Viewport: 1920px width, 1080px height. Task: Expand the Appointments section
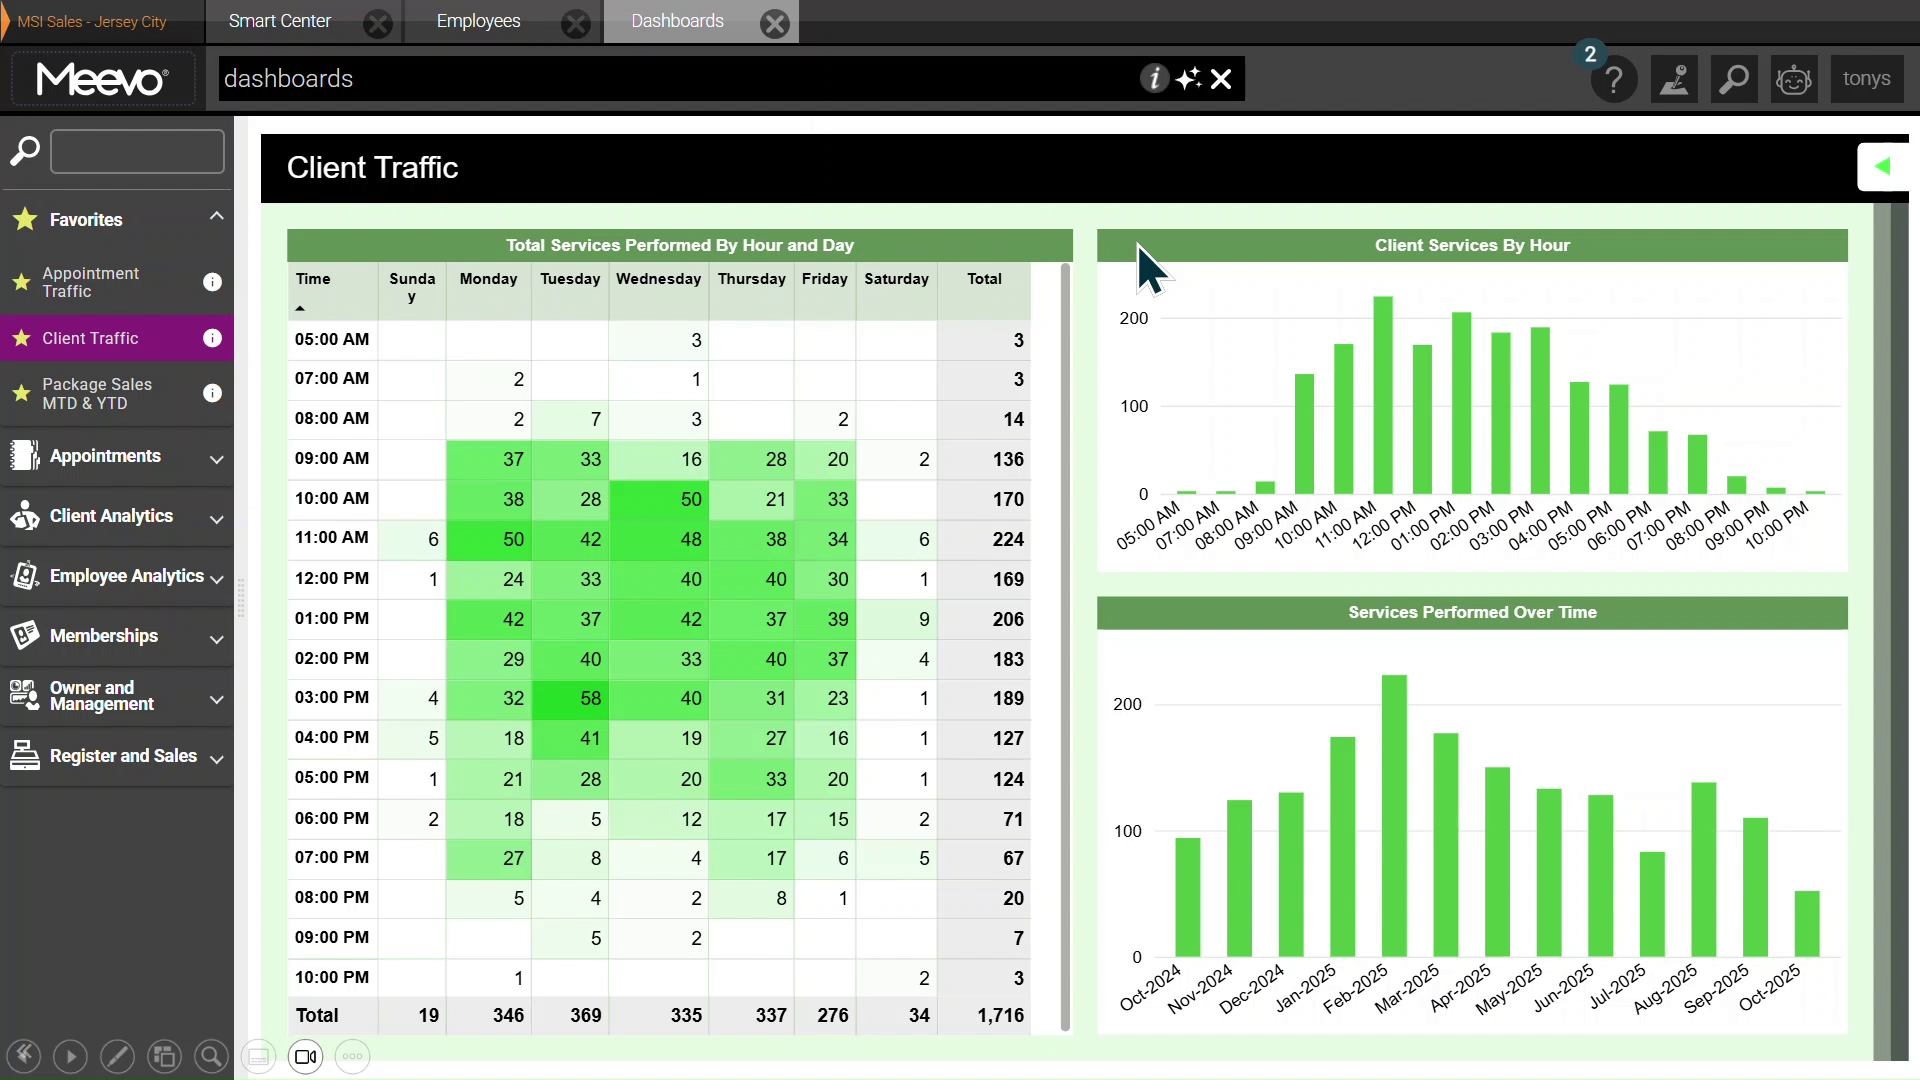click(x=216, y=458)
